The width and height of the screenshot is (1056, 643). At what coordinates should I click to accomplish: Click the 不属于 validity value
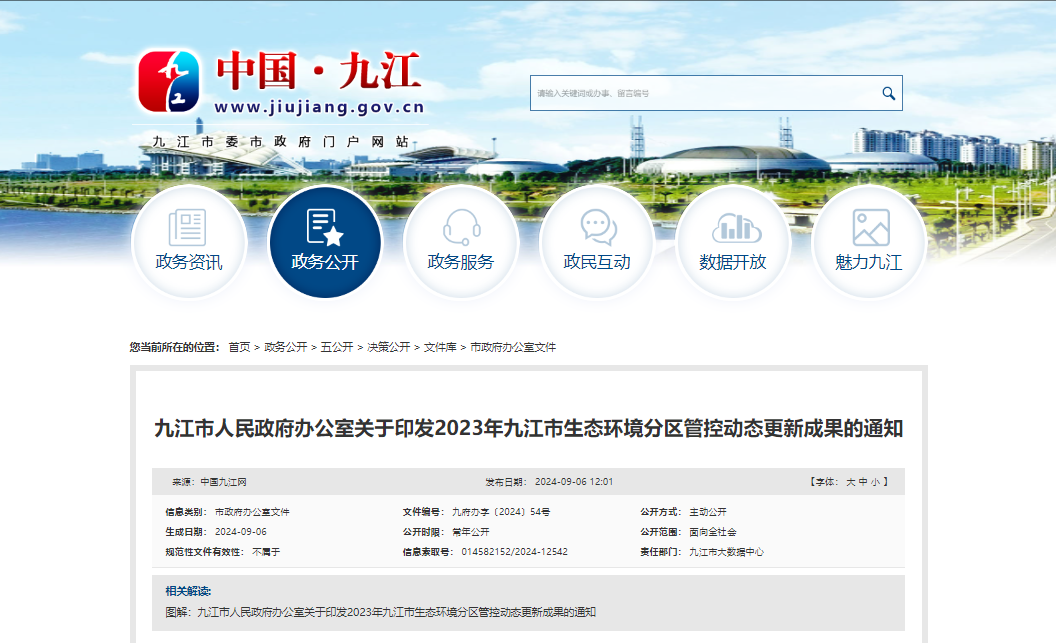(266, 552)
